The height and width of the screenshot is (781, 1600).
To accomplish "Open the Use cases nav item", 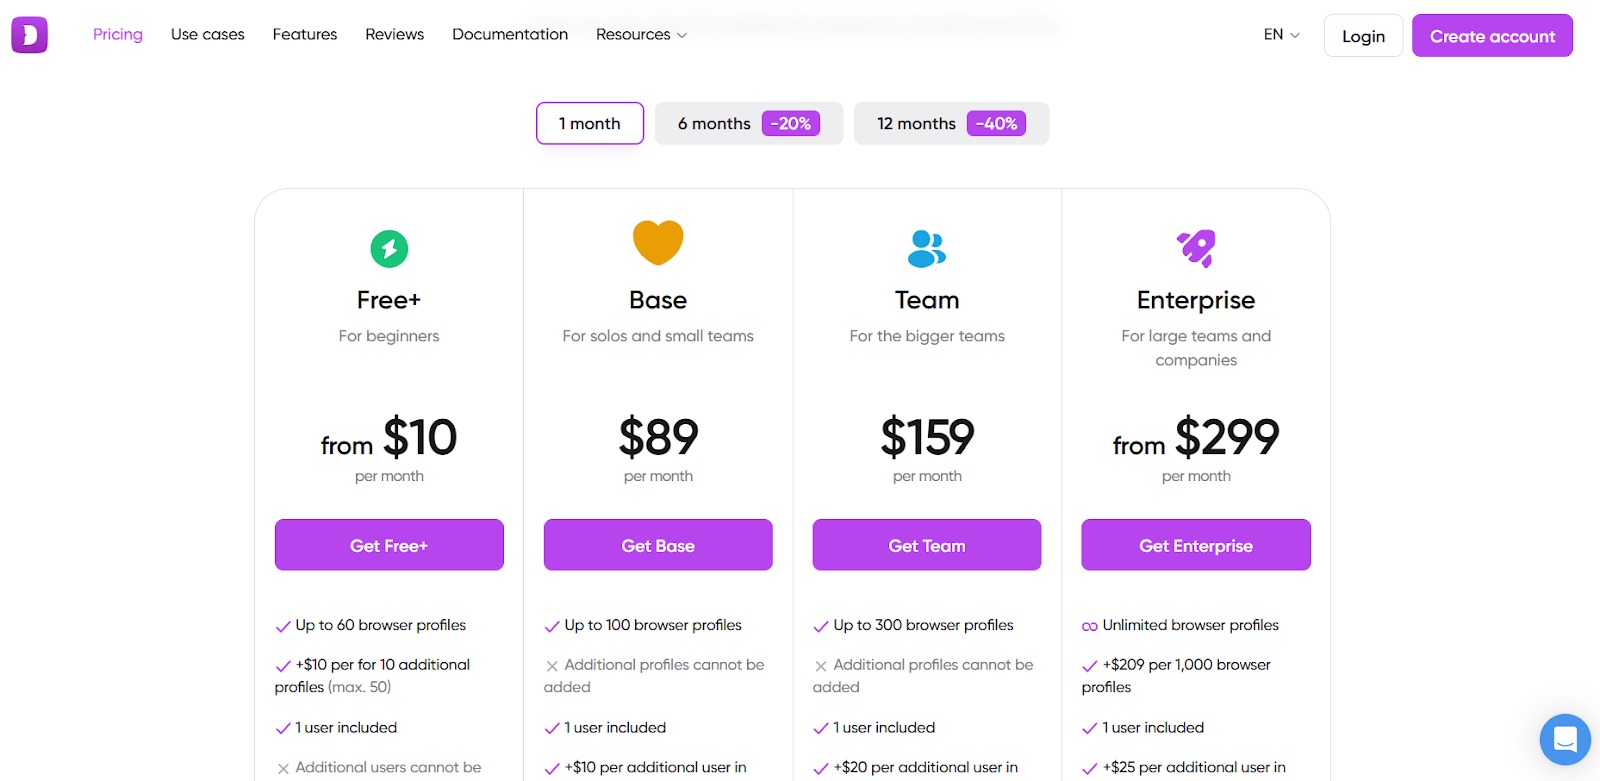I will (x=208, y=34).
